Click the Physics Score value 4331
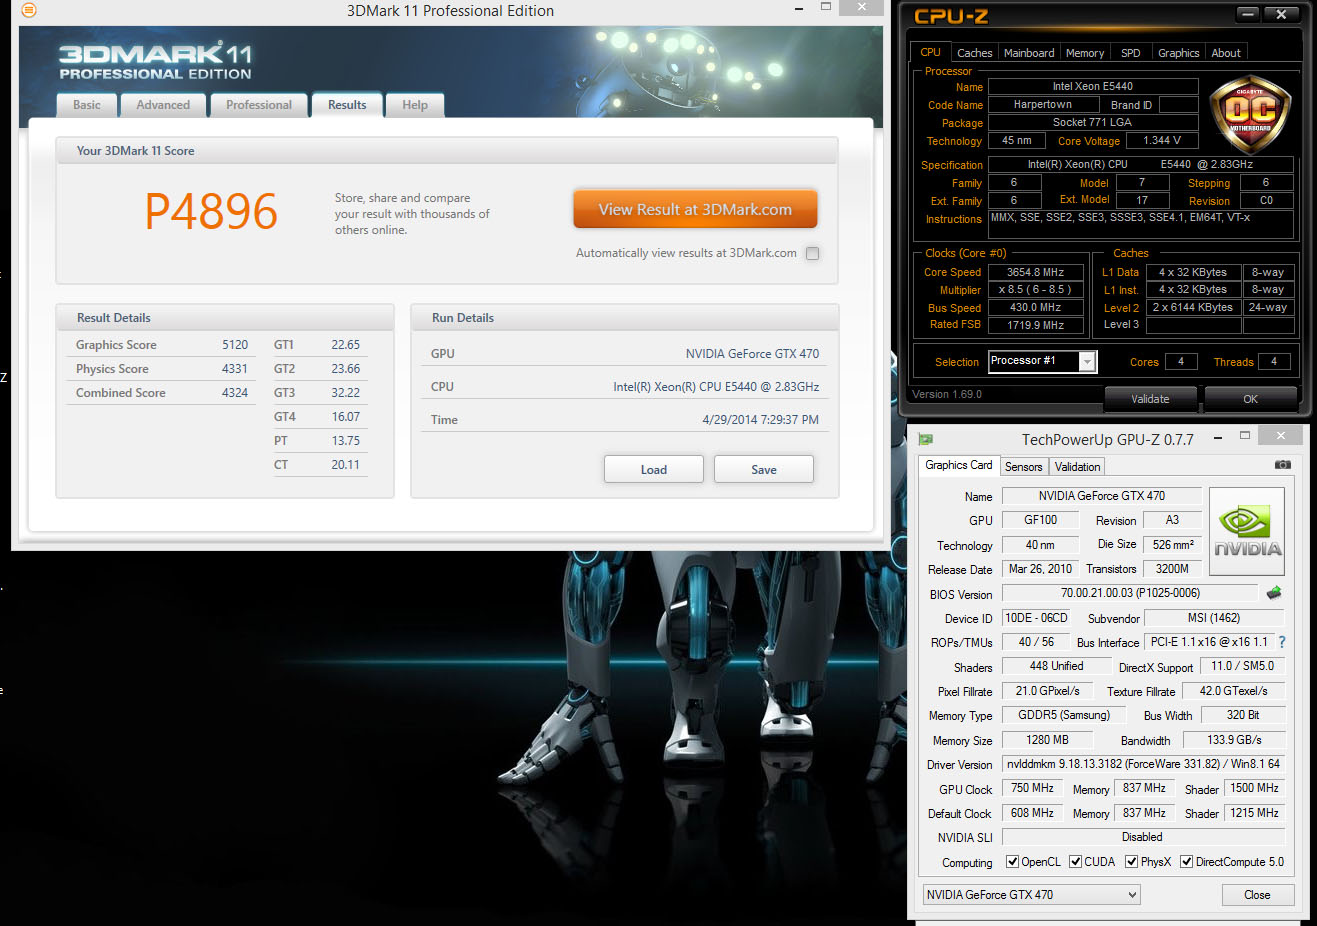The height and width of the screenshot is (926, 1317). pyautogui.click(x=235, y=369)
